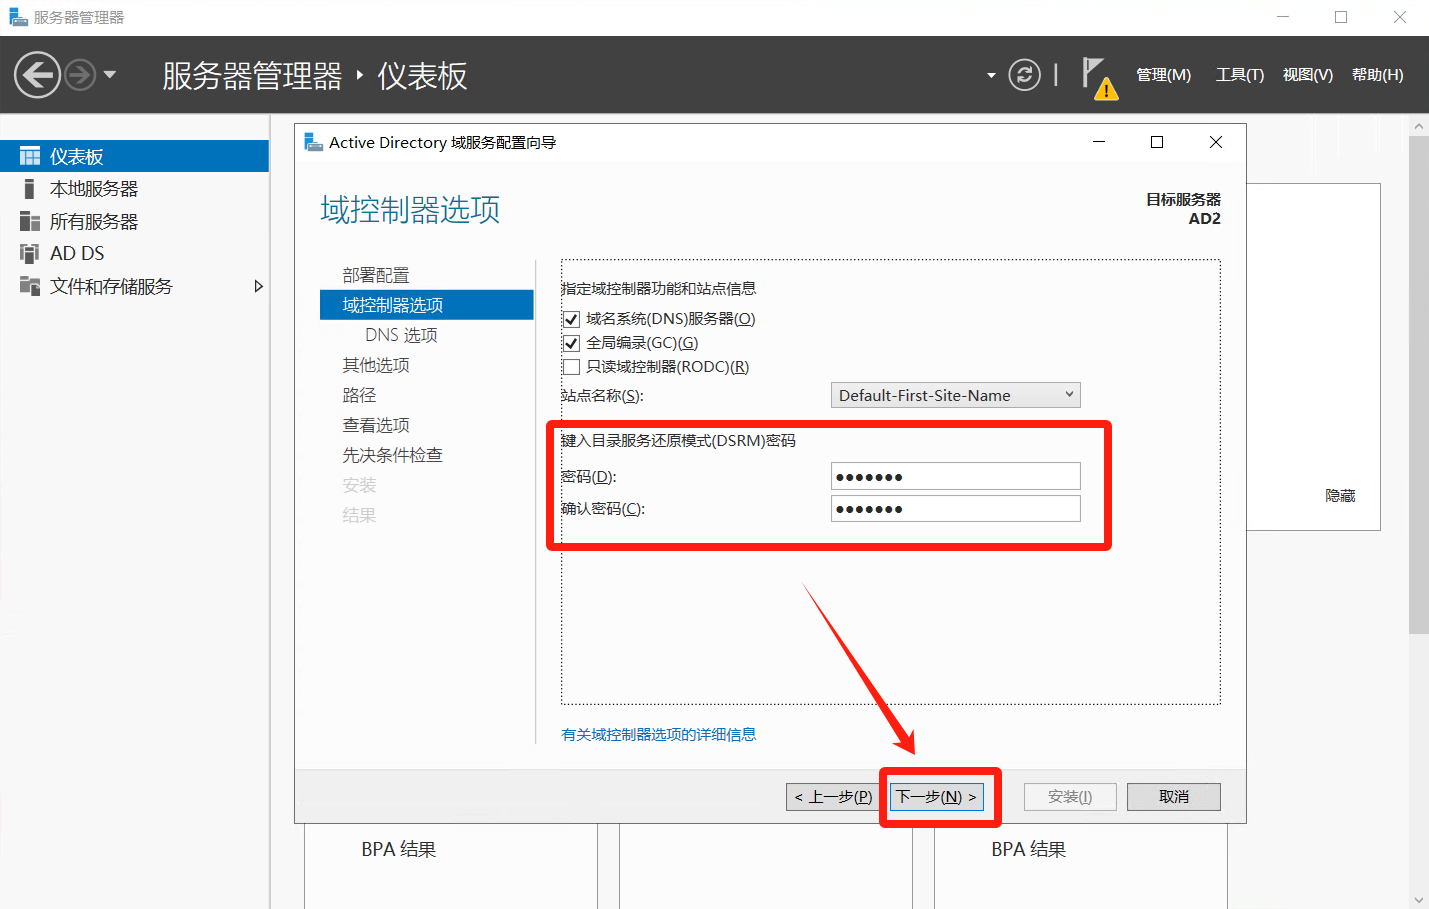The height and width of the screenshot is (909, 1429).
Task: Select the Dashboard icon in sidebar
Action: 30,157
